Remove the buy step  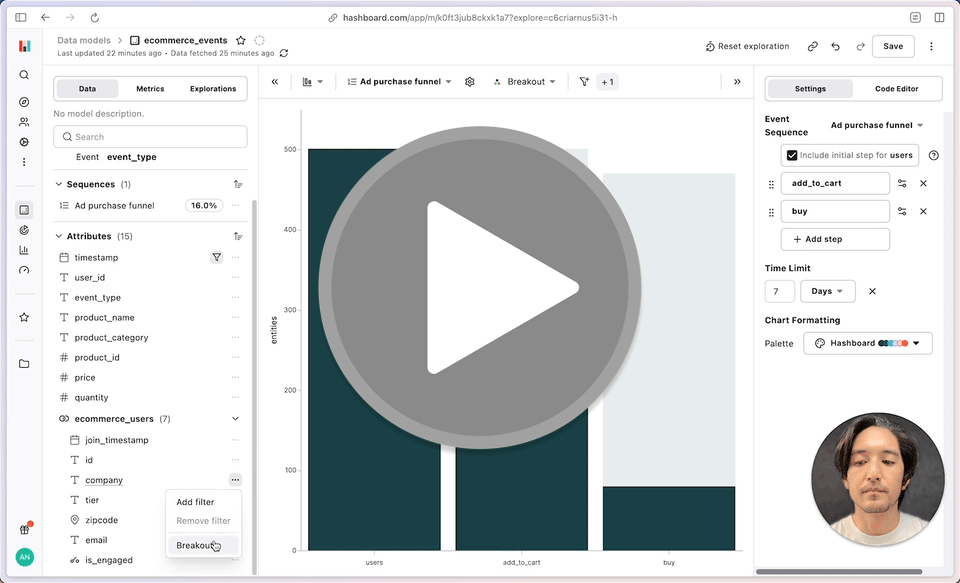coord(923,211)
